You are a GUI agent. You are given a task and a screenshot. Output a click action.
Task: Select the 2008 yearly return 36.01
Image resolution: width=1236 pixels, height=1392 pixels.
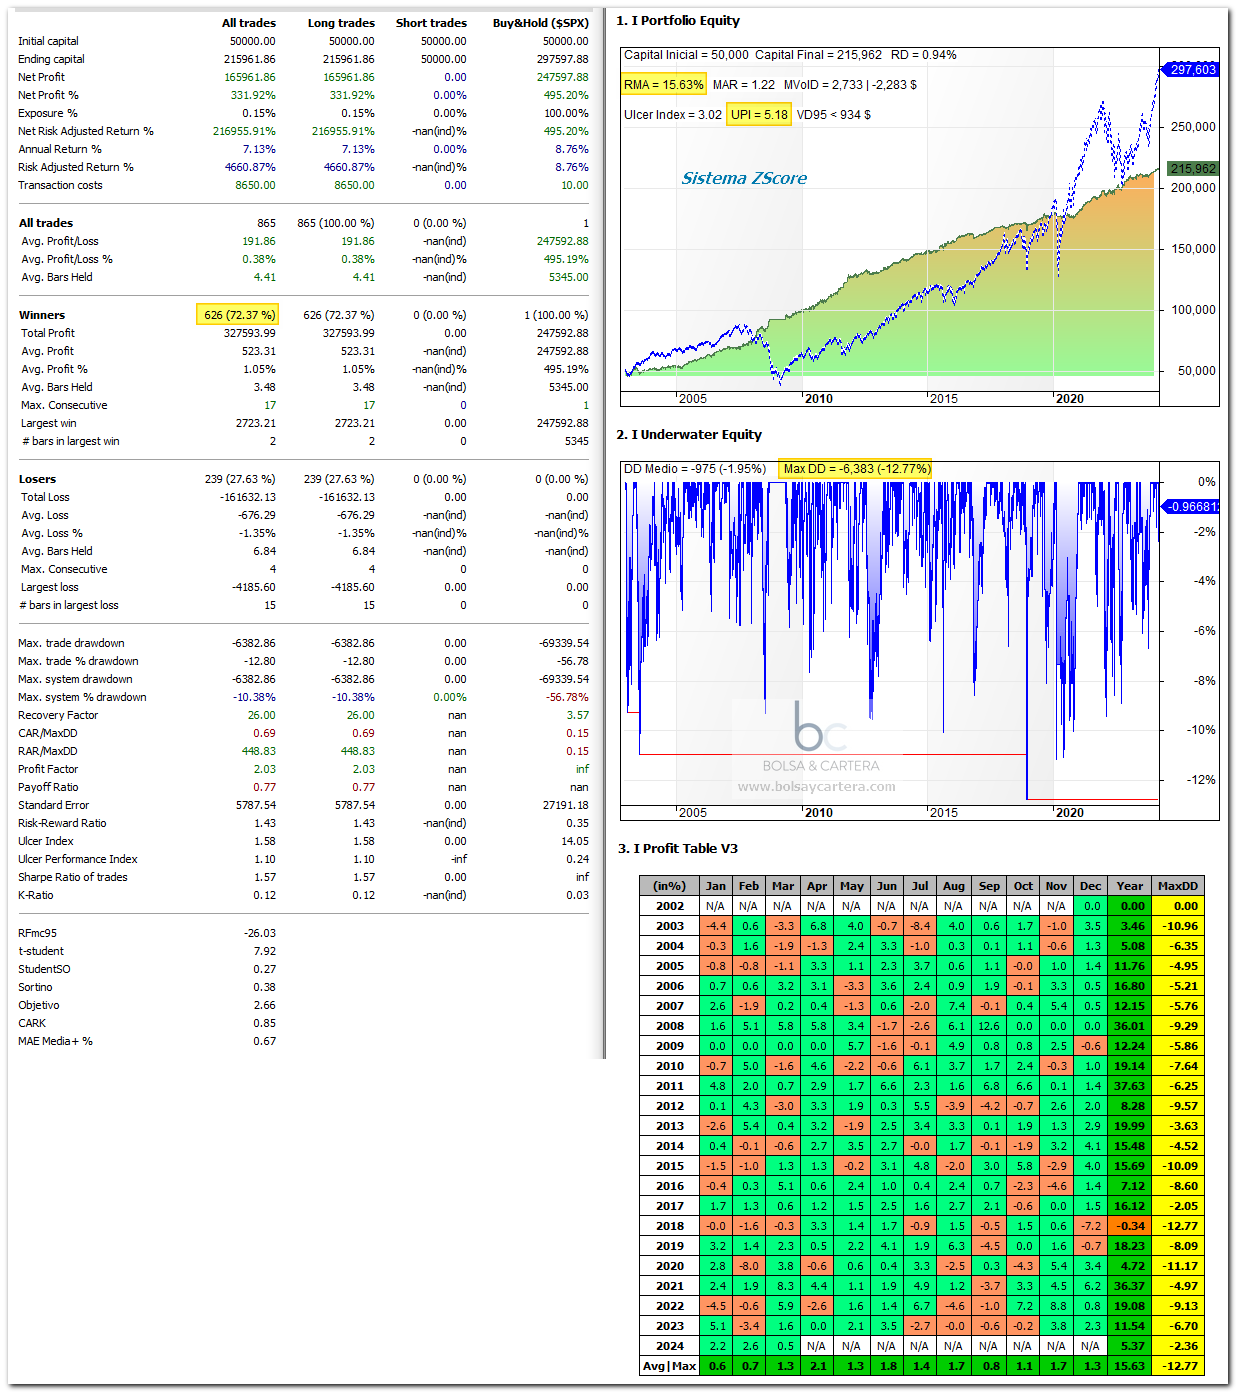coord(1130,1026)
